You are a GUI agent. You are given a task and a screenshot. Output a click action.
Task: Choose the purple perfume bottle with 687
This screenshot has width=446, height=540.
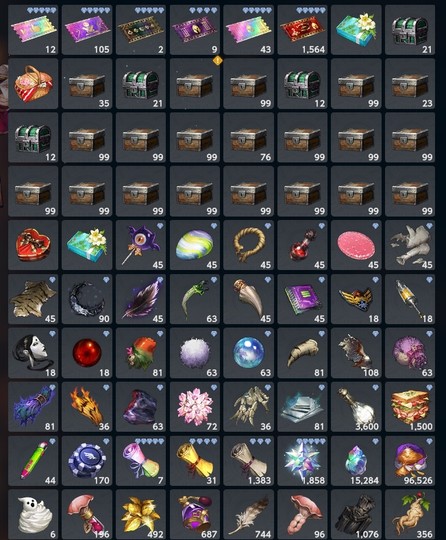coord(195,515)
